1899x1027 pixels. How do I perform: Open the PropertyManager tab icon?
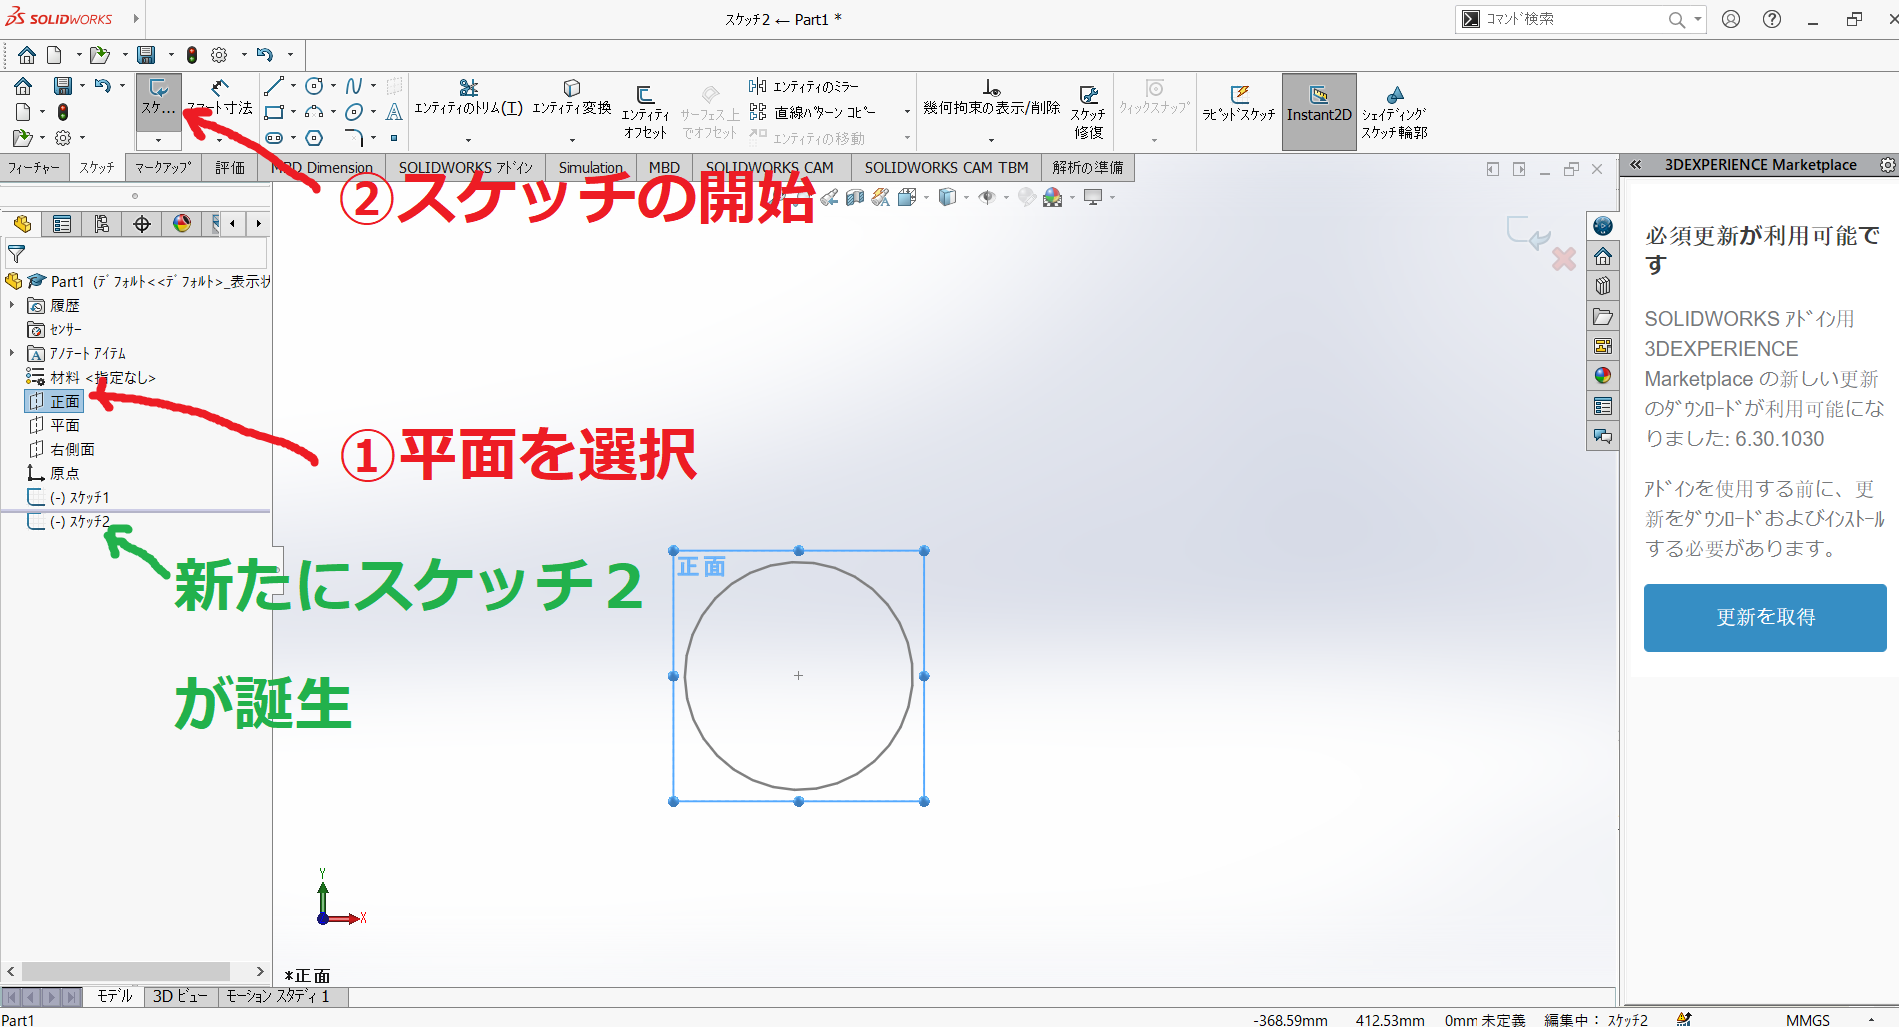62,224
